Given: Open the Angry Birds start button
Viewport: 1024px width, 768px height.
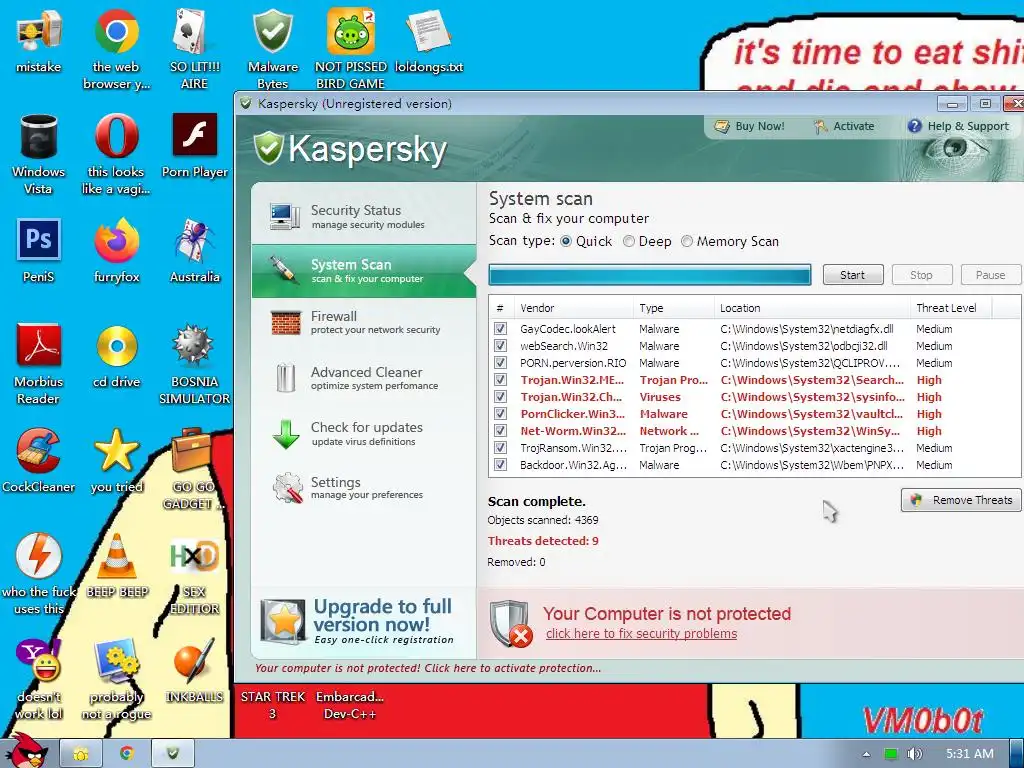Looking at the screenshot, I should point(27,752).
